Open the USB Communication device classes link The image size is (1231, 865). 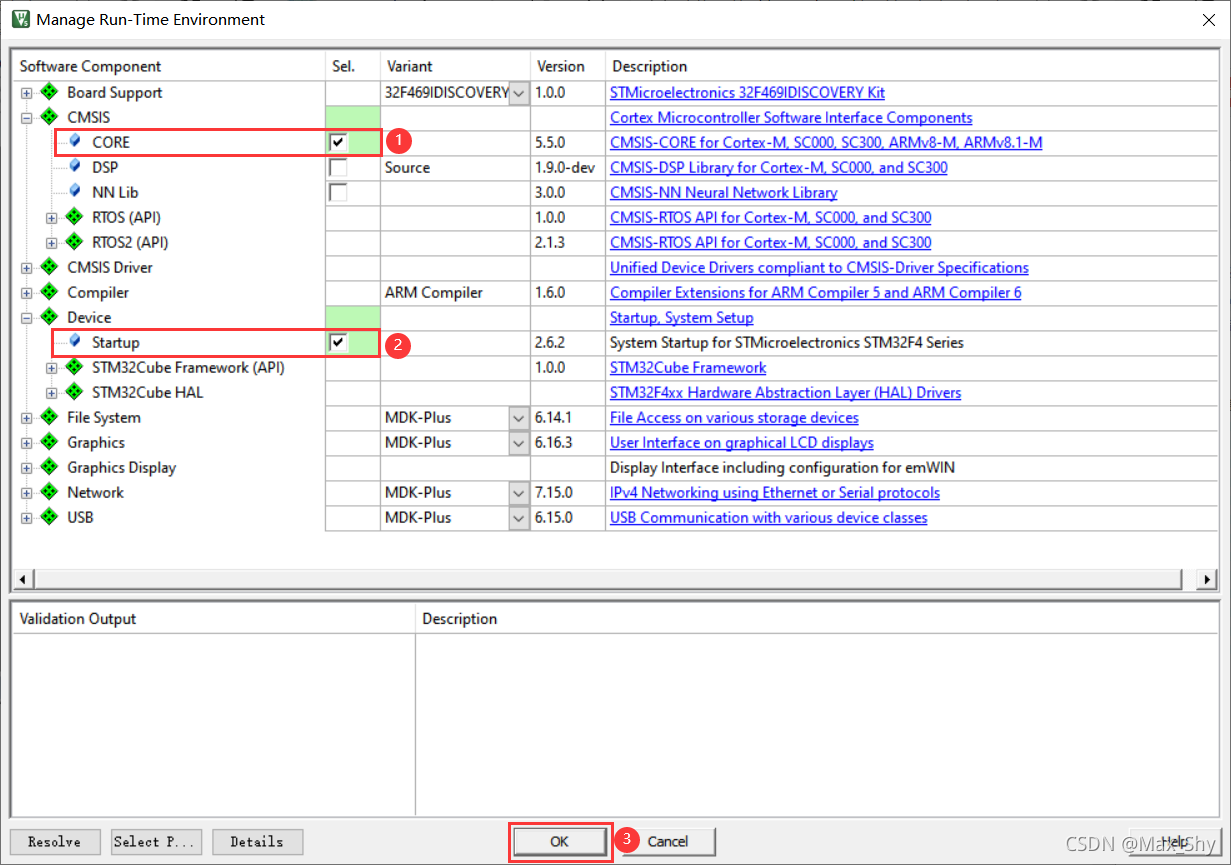pyautogui.click(x=769, y=517)
